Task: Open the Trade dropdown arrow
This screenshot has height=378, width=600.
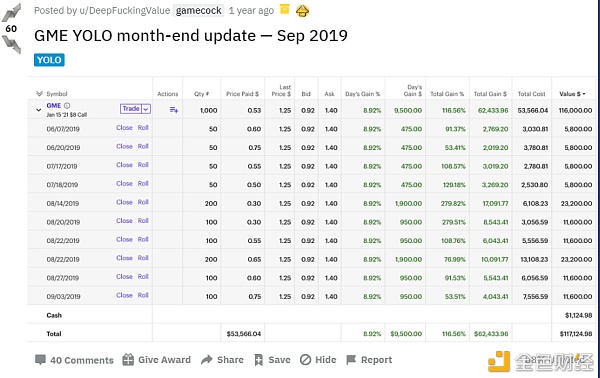Action: [146, 109]
